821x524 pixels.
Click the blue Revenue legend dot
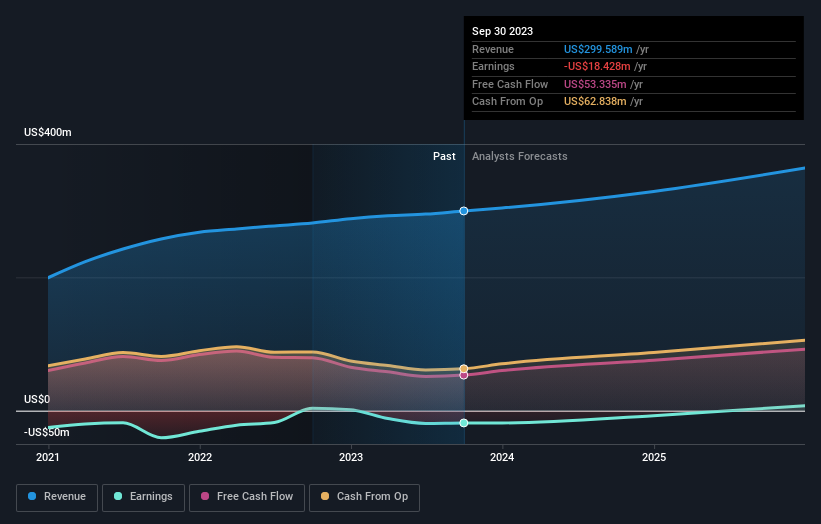click(32, 496)
